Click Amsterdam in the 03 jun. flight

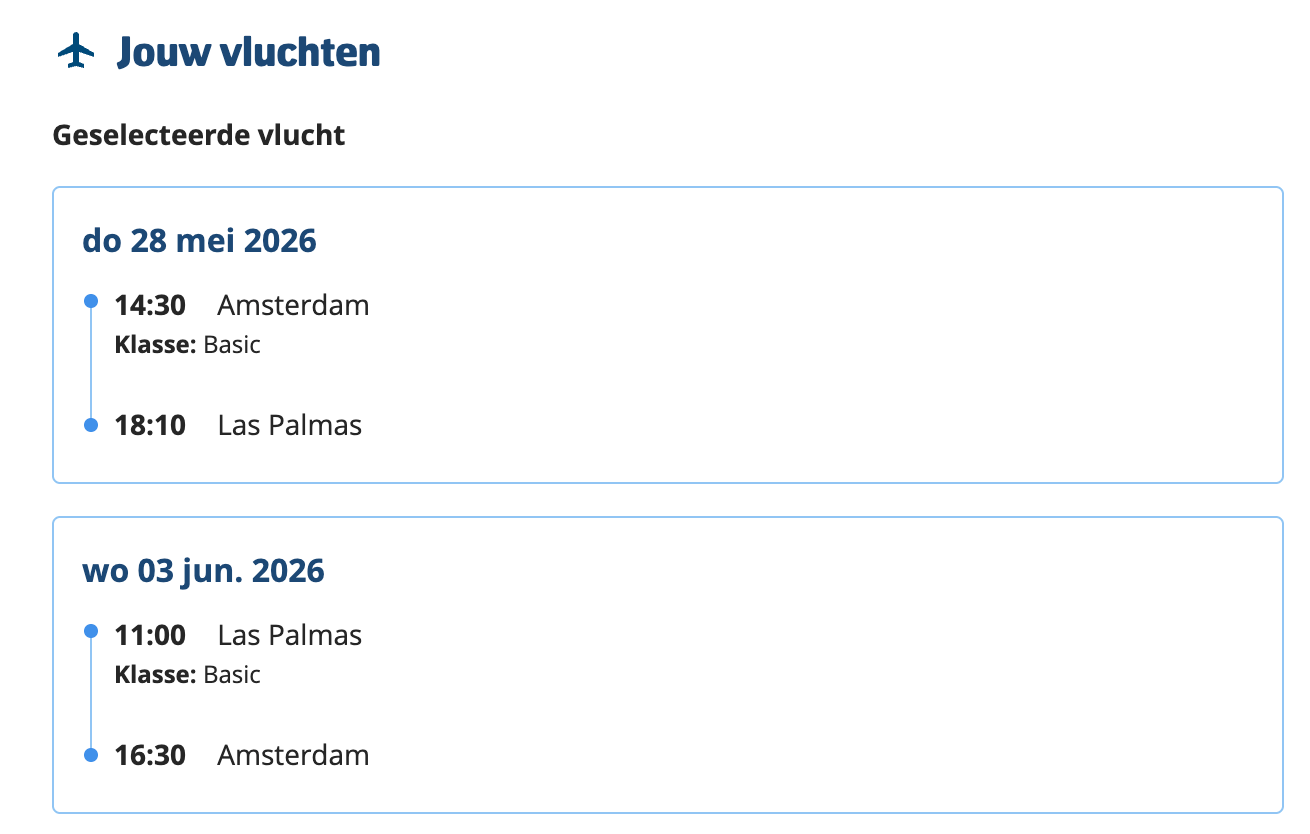(x=293, y=755)
